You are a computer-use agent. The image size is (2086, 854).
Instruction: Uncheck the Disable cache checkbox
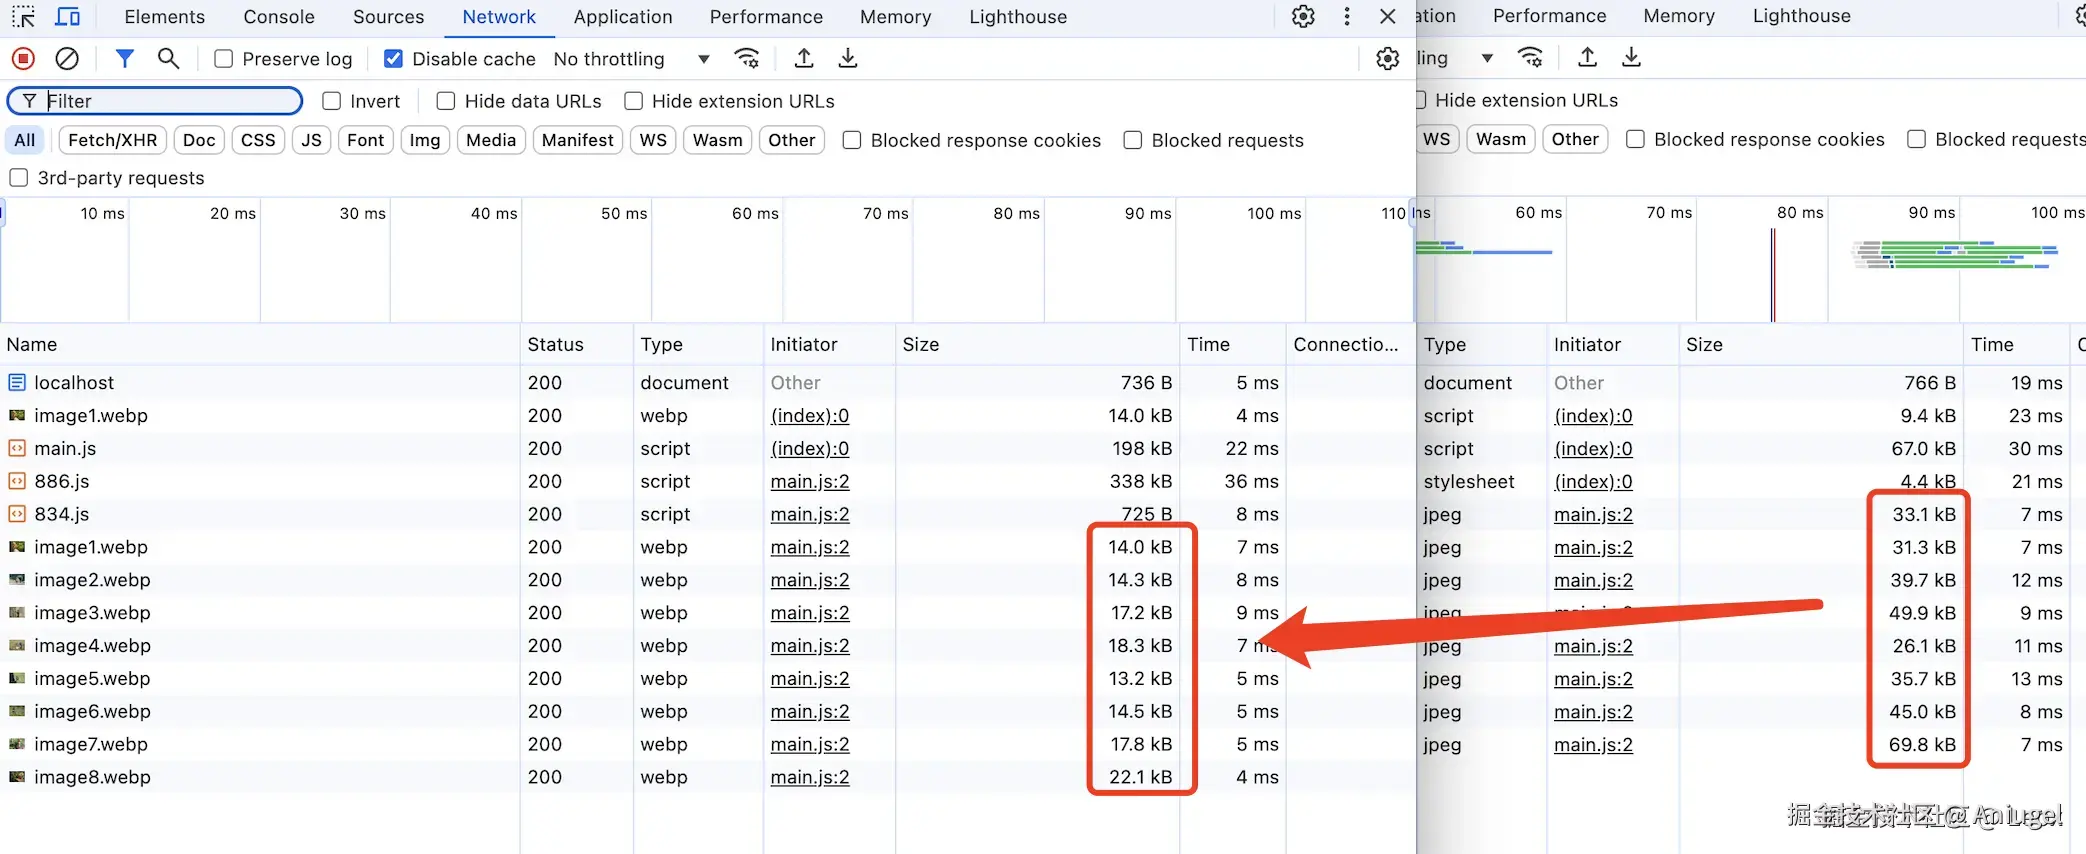tap(394, 59)
